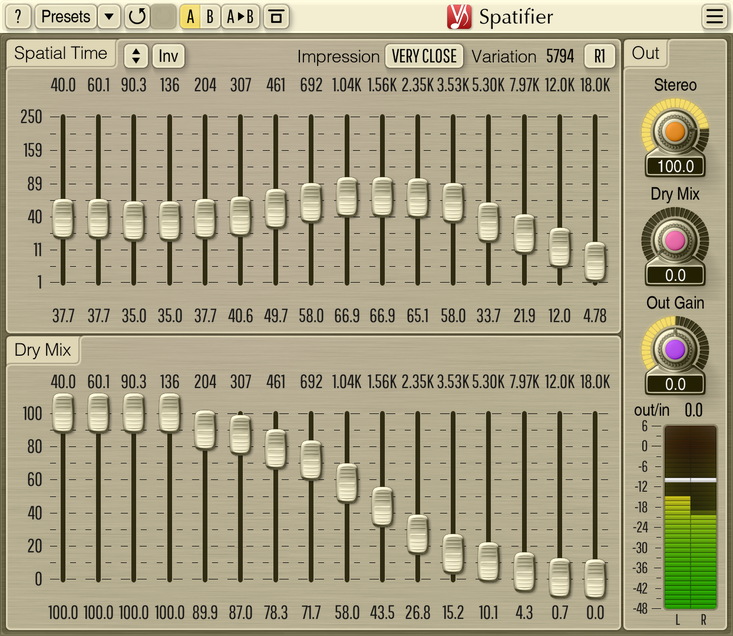Click the Dry Mix 7.97K band fader
The width and height of the screenshot is (733, 636).
(x=524, y=572)
